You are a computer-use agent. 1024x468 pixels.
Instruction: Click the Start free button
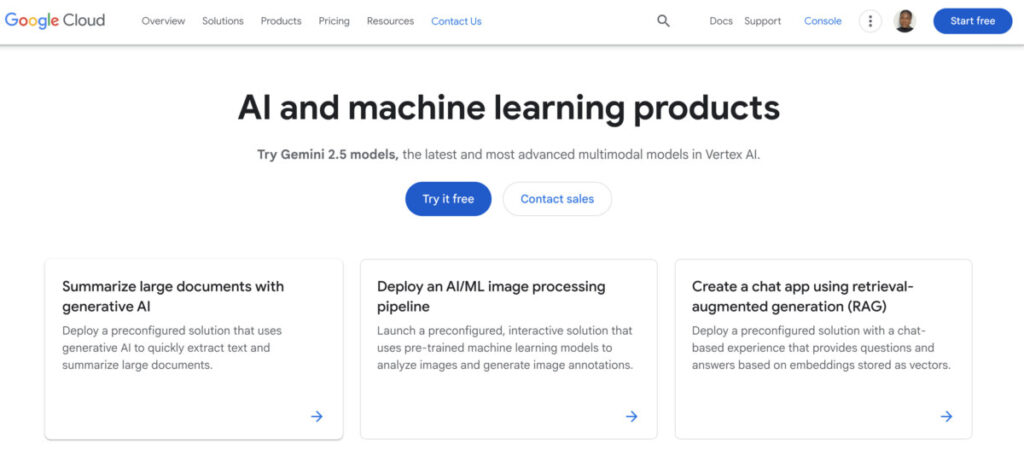(x=972, y=21)
